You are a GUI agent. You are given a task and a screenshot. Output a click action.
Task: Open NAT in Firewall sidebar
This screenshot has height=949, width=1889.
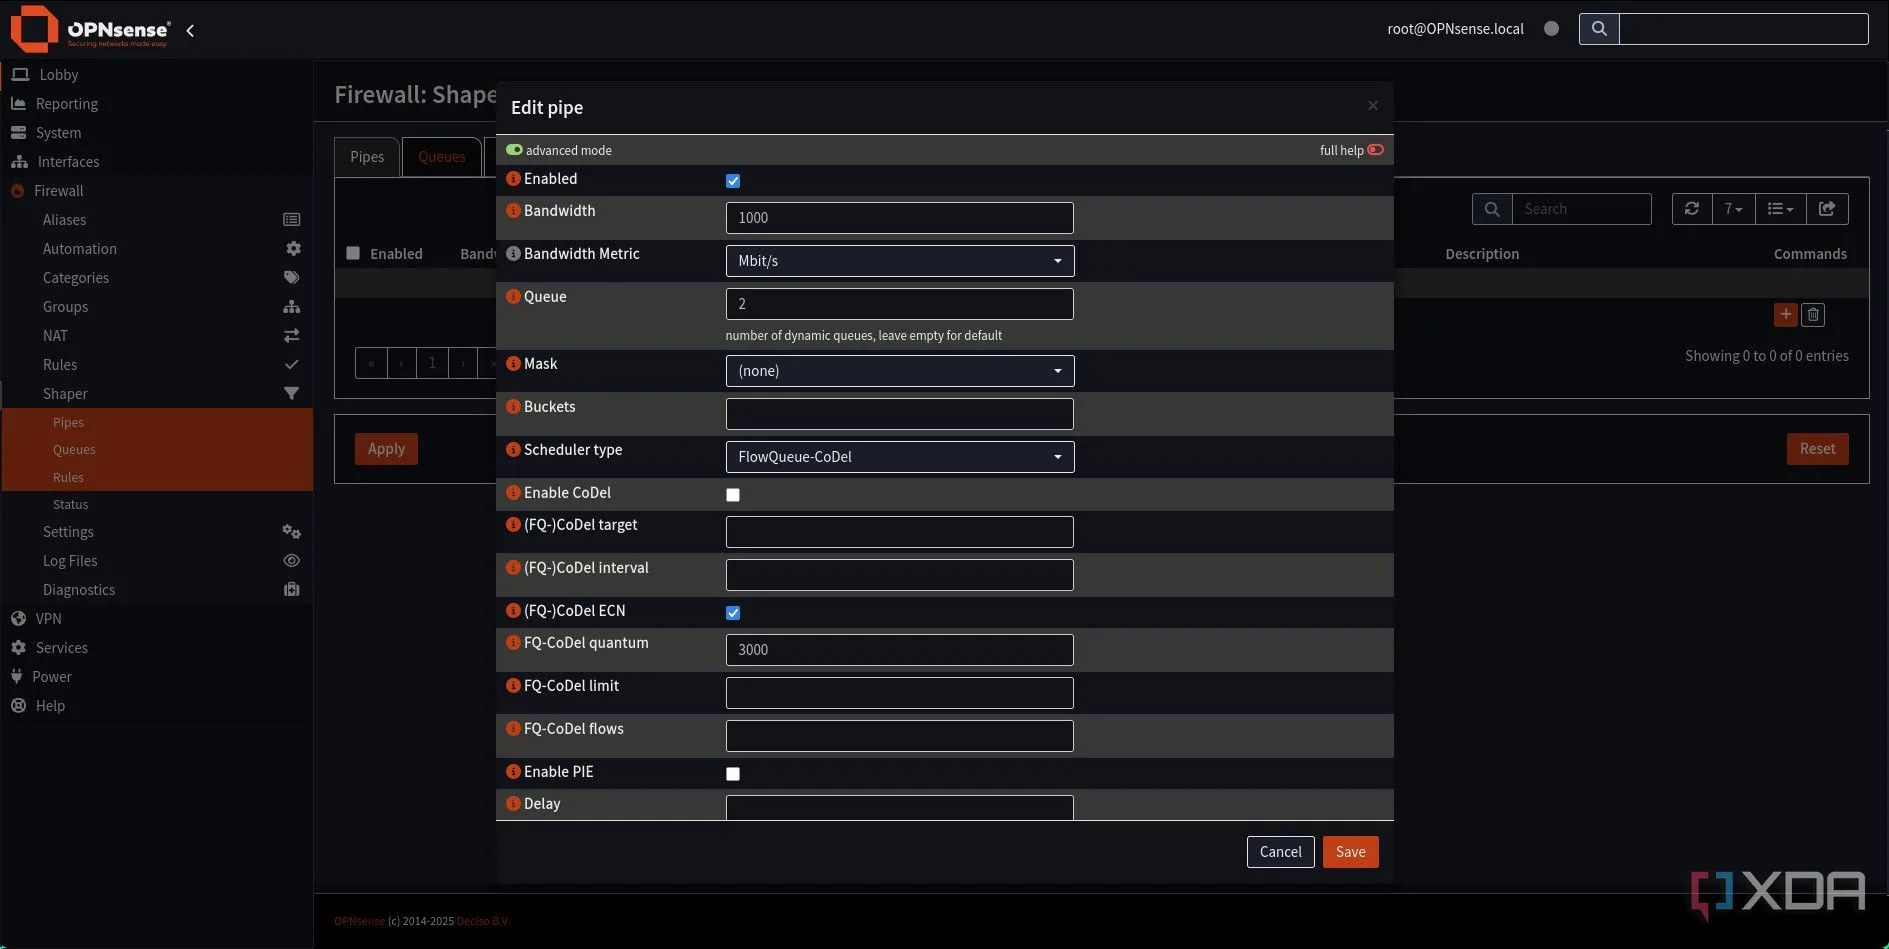click(55, 336)
